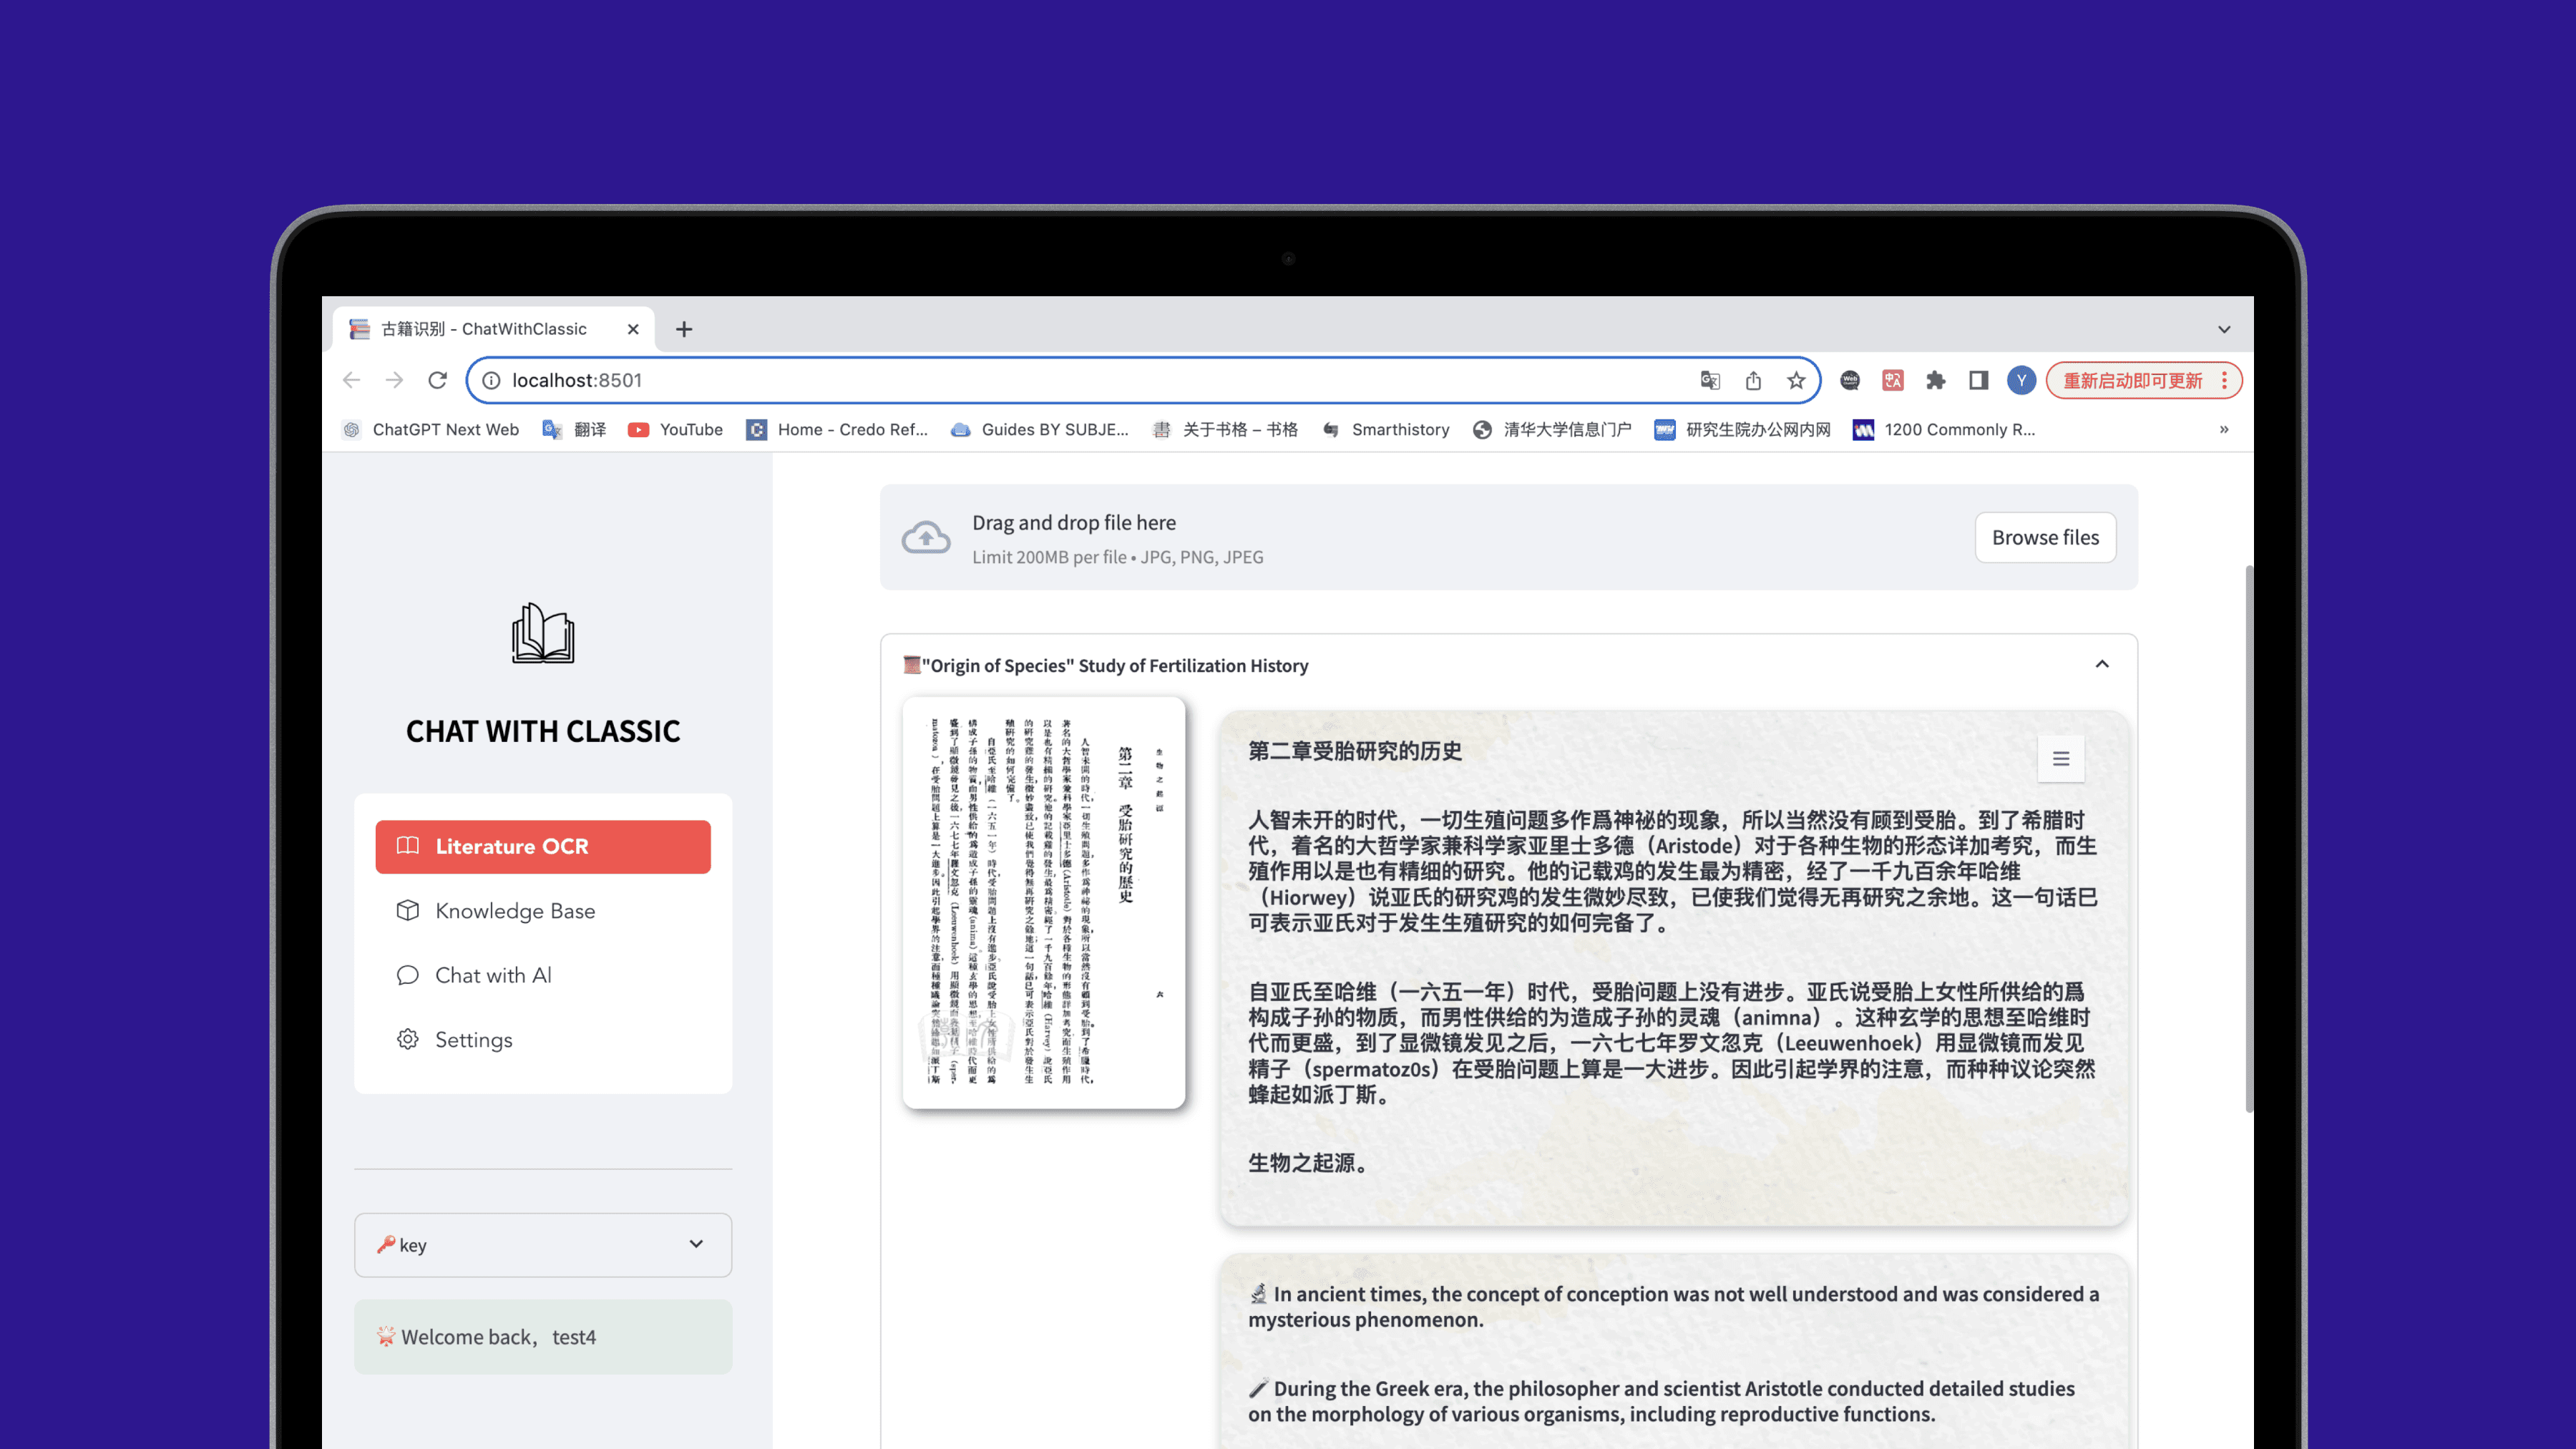Open the Knowledge Base menu item

pyautogui.click(x=514, y=911)
